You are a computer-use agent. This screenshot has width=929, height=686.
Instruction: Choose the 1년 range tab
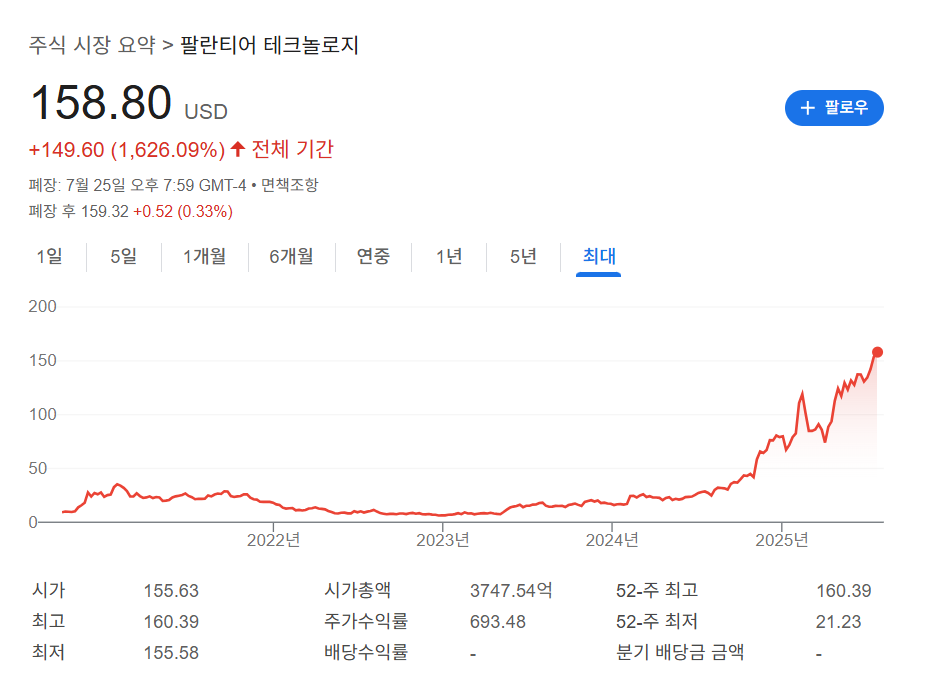(x=449, y=257)
